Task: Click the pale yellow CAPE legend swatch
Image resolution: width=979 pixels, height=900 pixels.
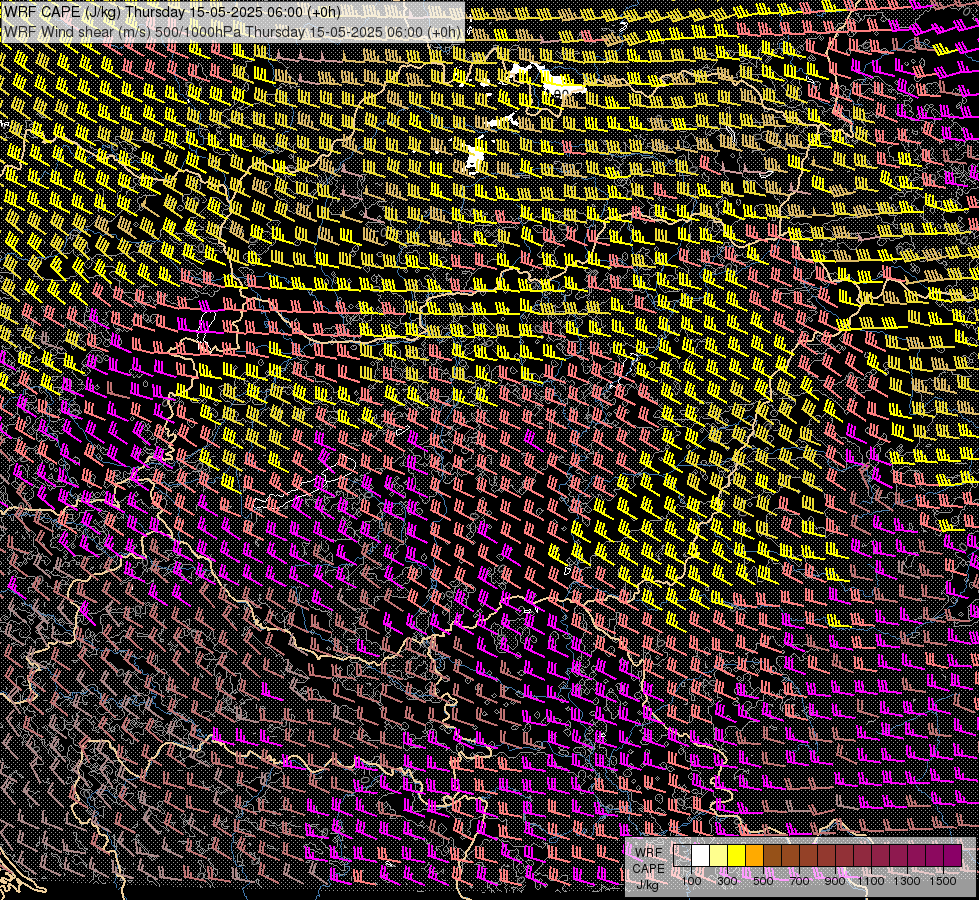Action: pyautogui.click(x=719, y=856)
